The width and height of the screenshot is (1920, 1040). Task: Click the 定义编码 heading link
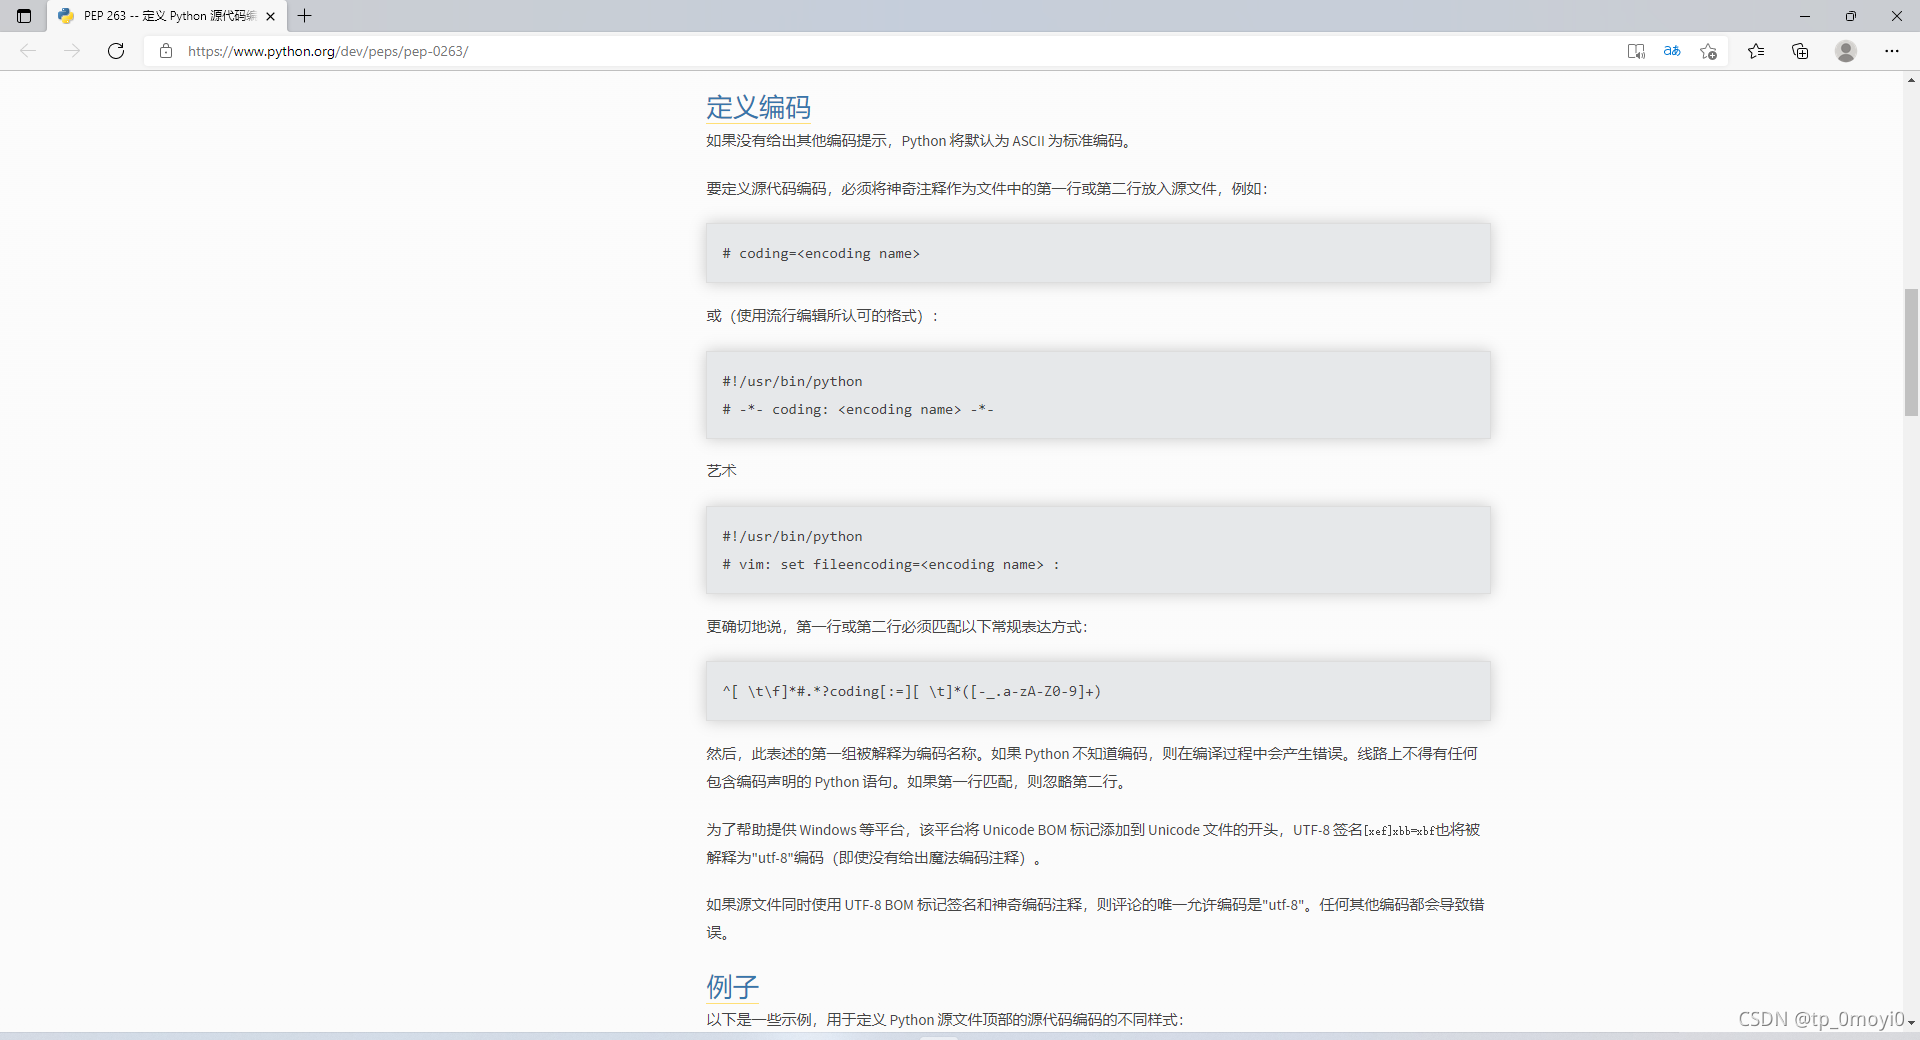point(758,107)
